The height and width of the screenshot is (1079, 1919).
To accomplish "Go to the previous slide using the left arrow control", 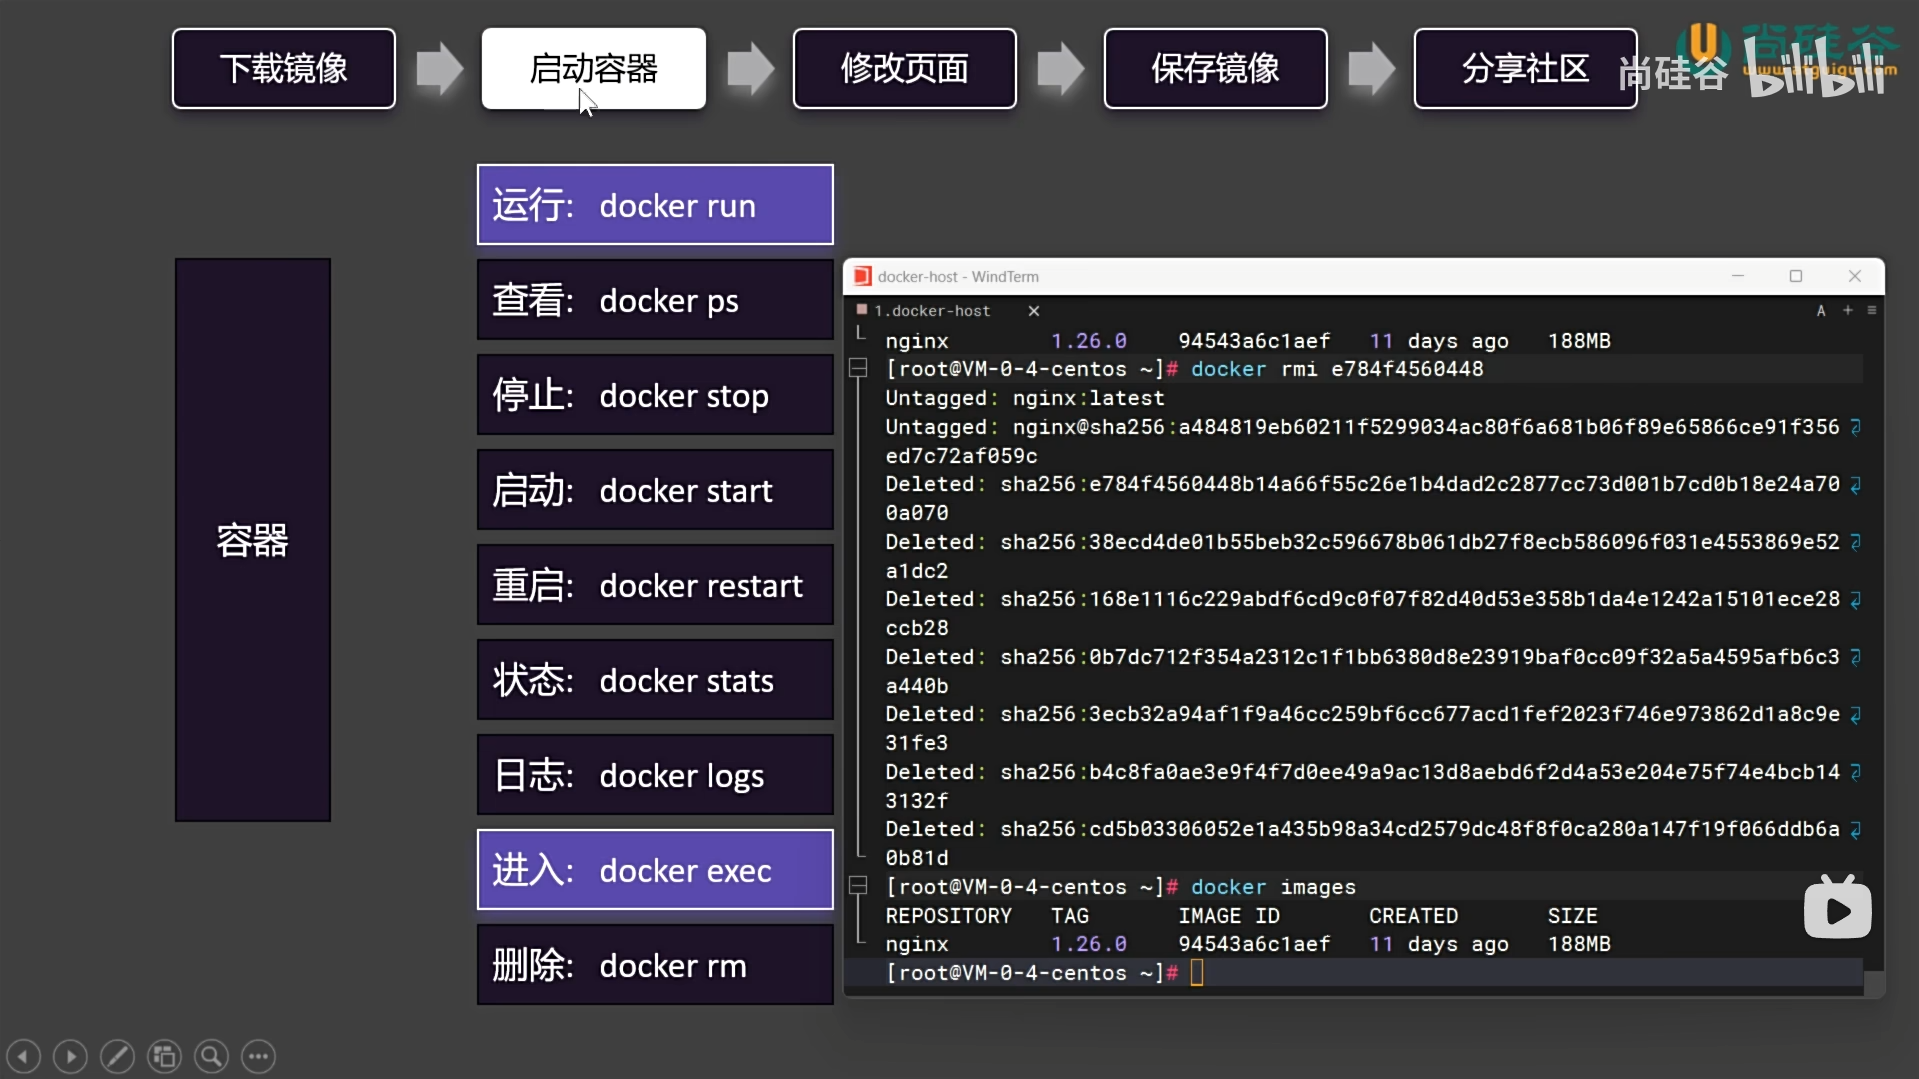I will 24,1056.
